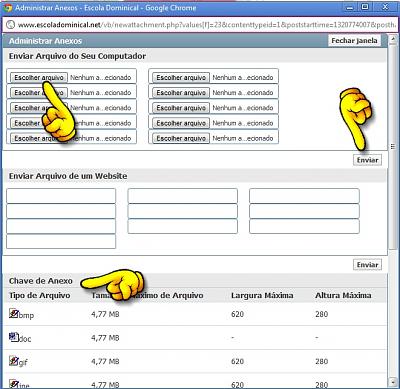Click the site info globe icon in address bar
Image resolution: width=400 pixels, height=389 pixels.
click(10, 25)
